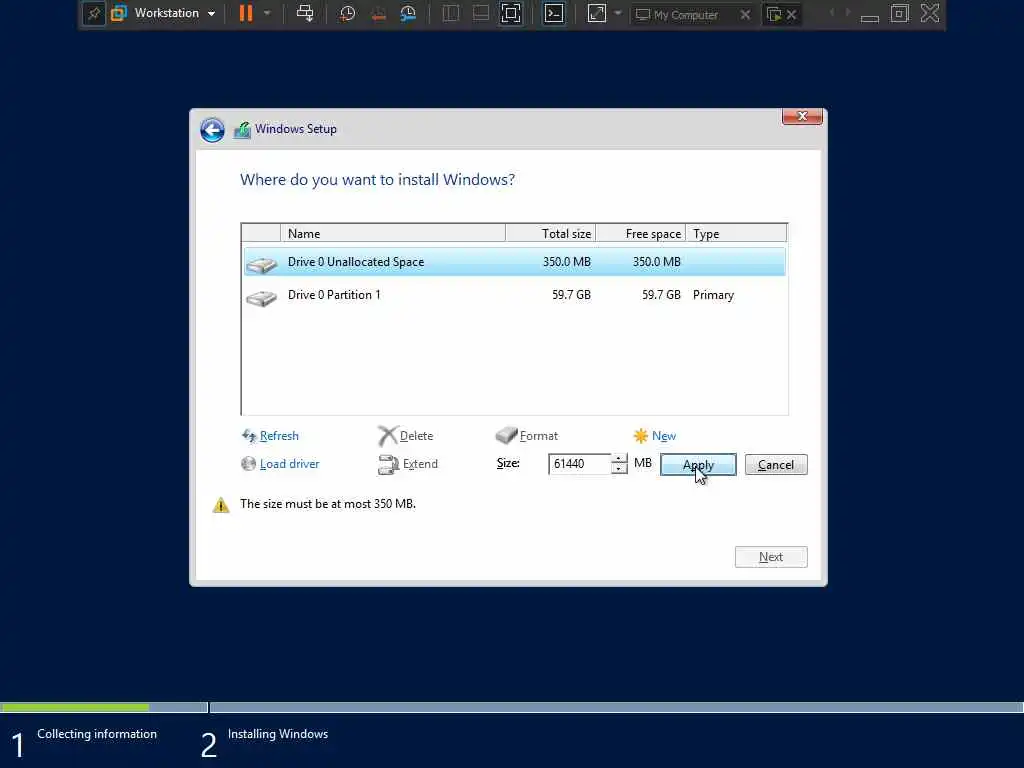Refresh the drive list
Screen dimensions: 1024x768
pyautogui.click(x=279, y=436)
